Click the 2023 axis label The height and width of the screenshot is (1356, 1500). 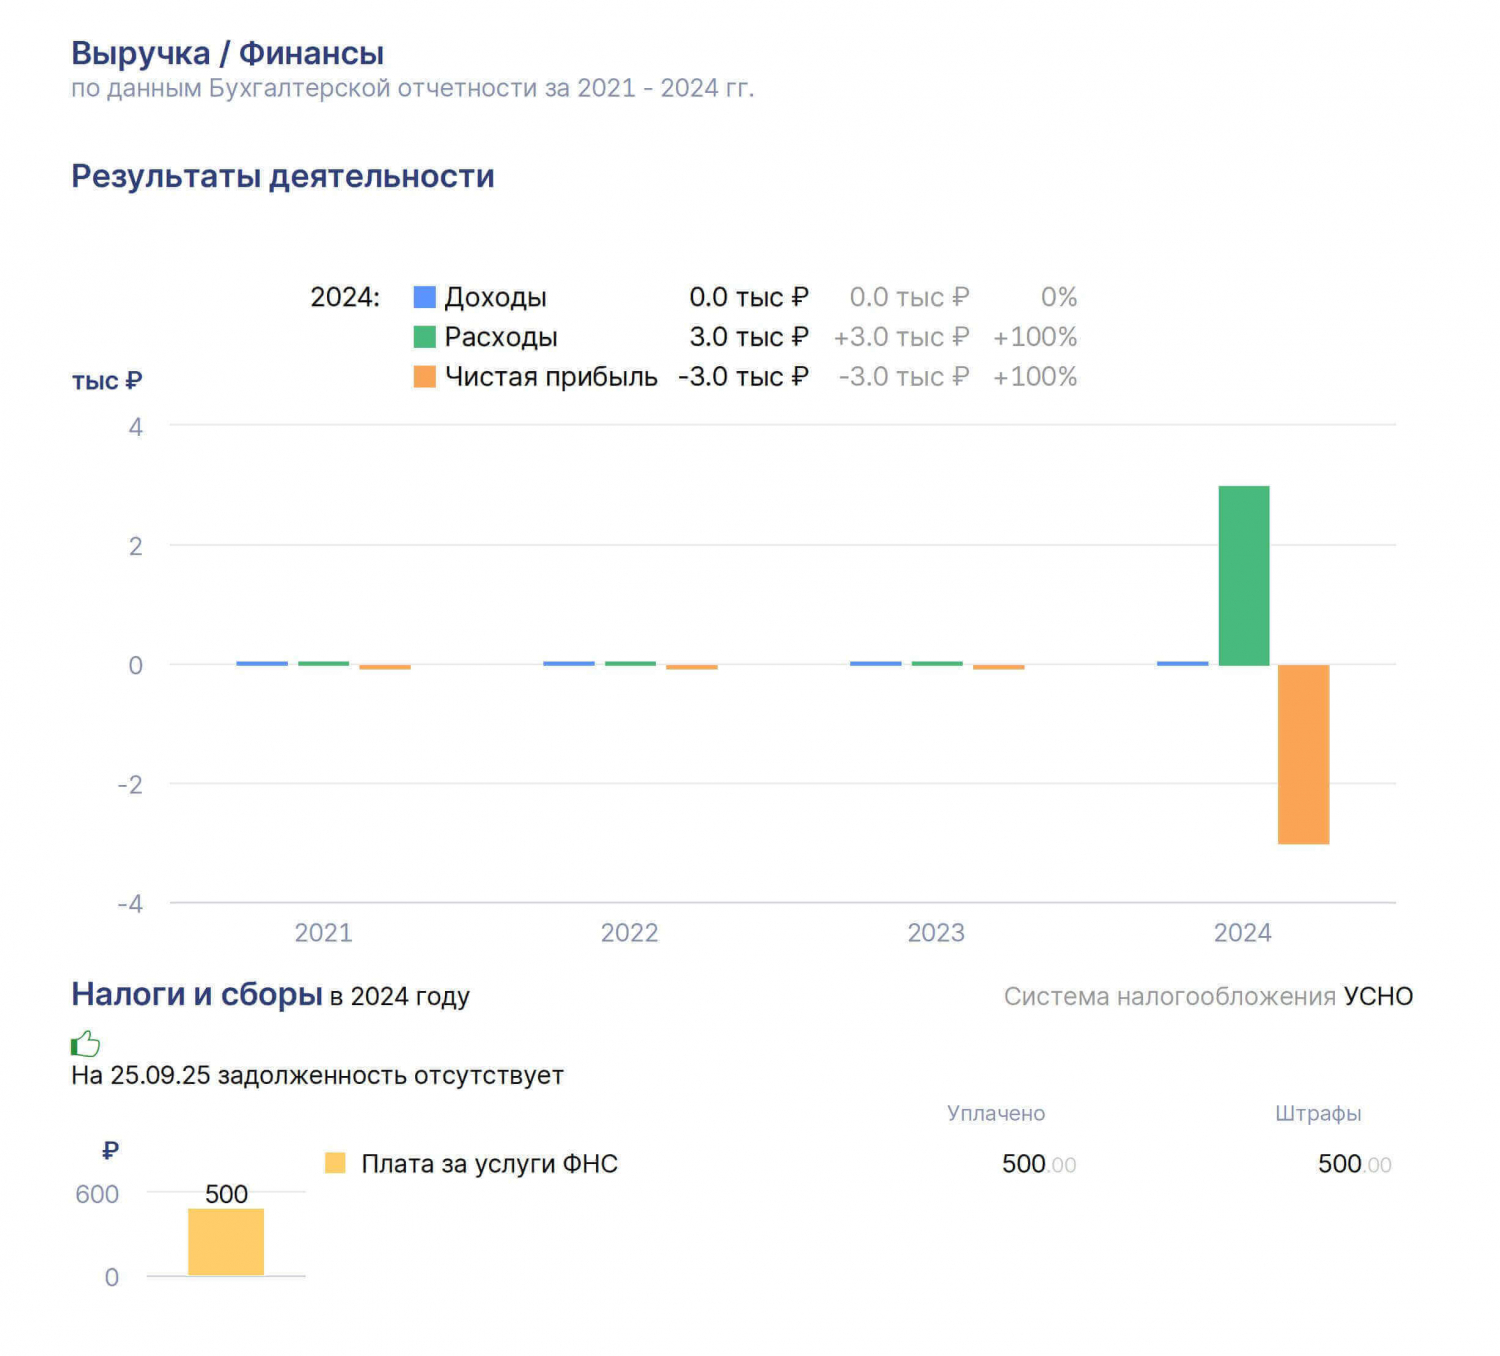tap(936, 933)
